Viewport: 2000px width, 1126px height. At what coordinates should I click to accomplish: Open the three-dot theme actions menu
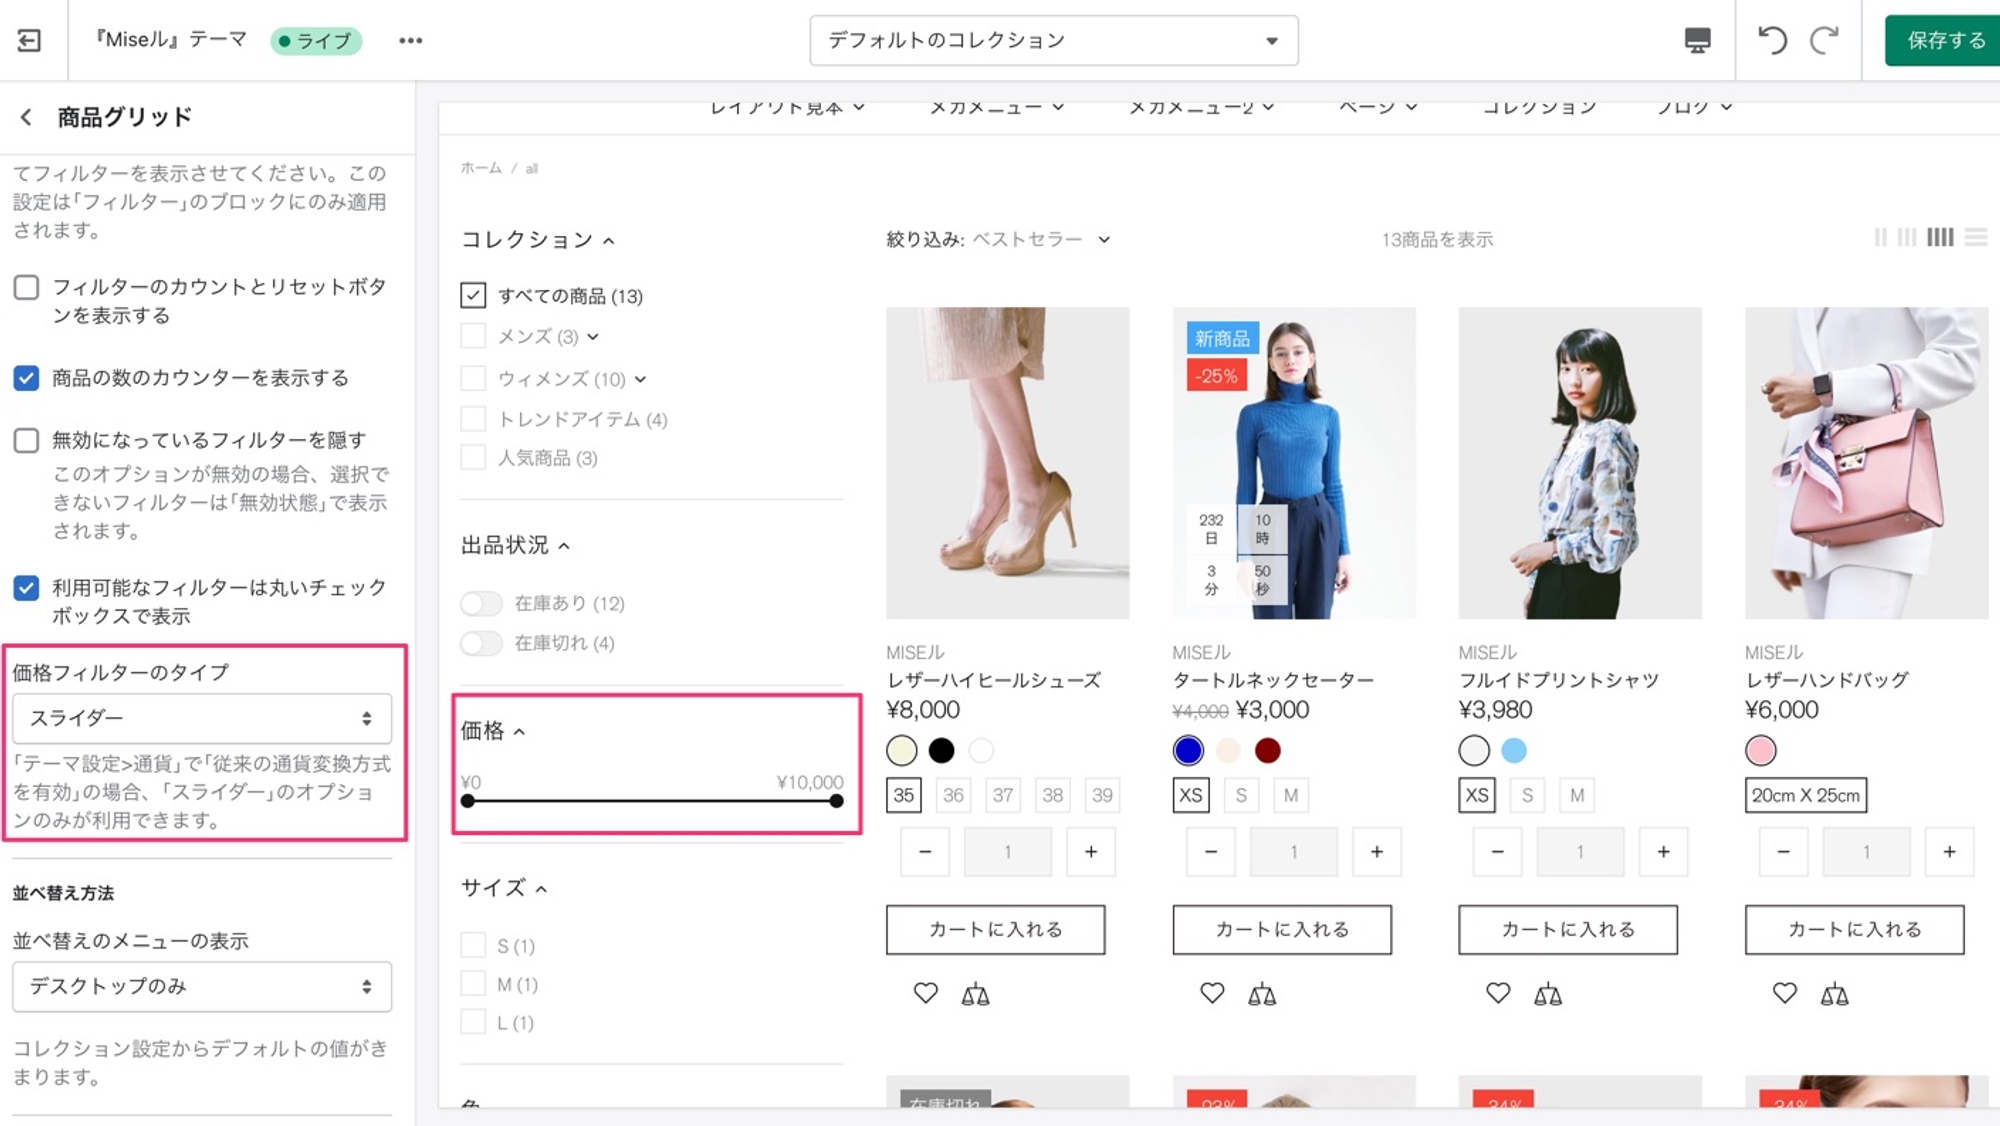(x=410, y=40)
